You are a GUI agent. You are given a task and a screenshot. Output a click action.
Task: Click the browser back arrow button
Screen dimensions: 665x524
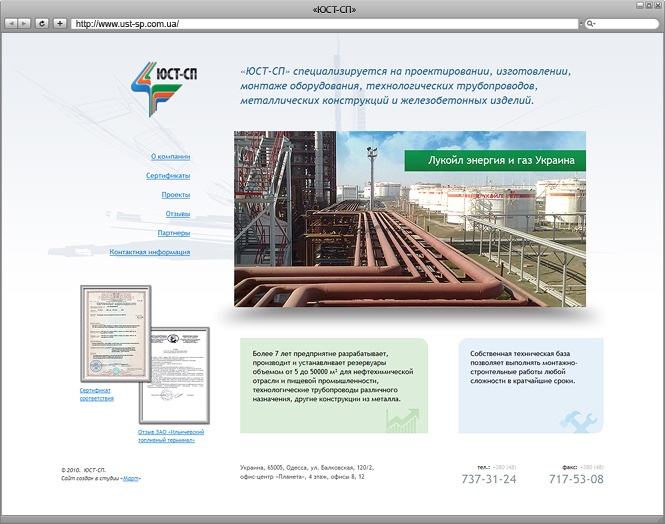11,24
